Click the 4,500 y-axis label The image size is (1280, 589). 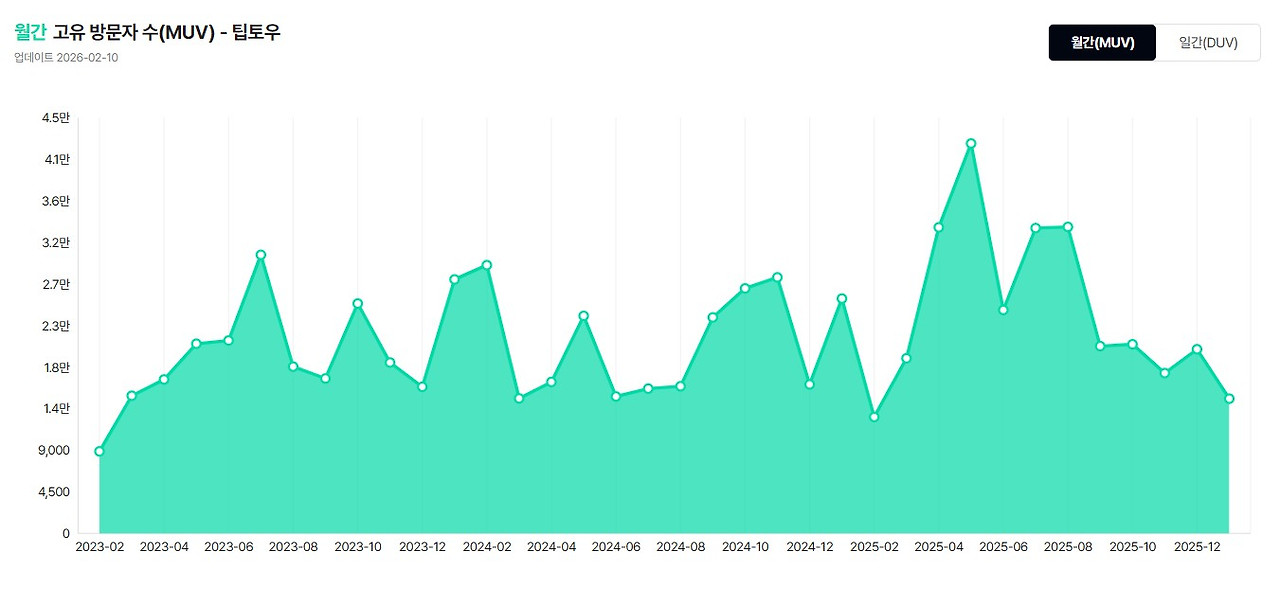coord(54,492)
